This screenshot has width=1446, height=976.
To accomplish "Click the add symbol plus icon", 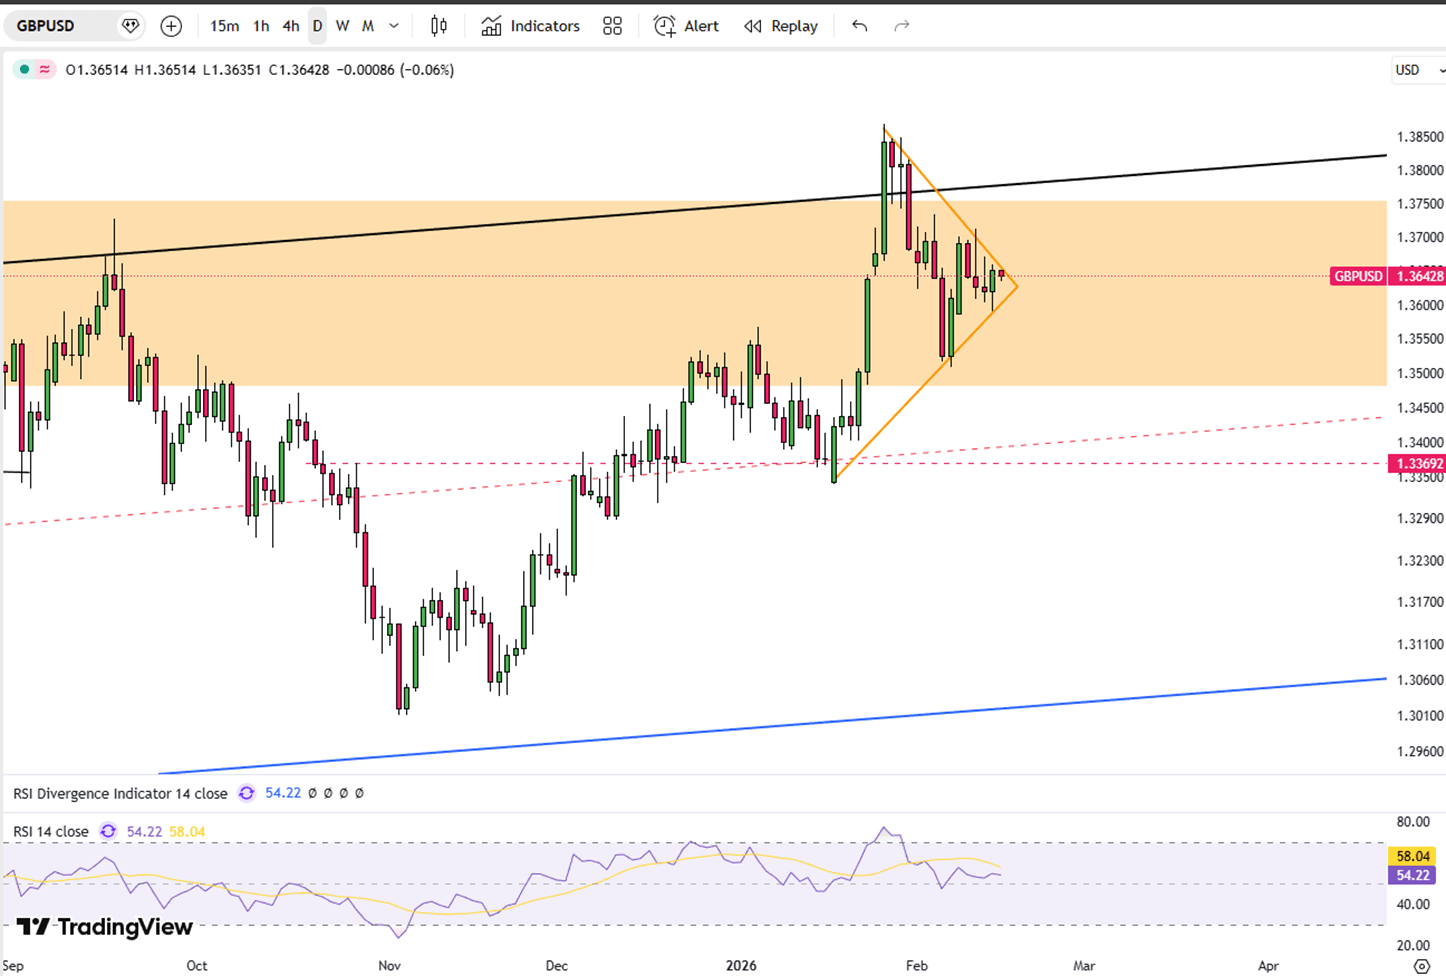I will click(x=171, y=26).
